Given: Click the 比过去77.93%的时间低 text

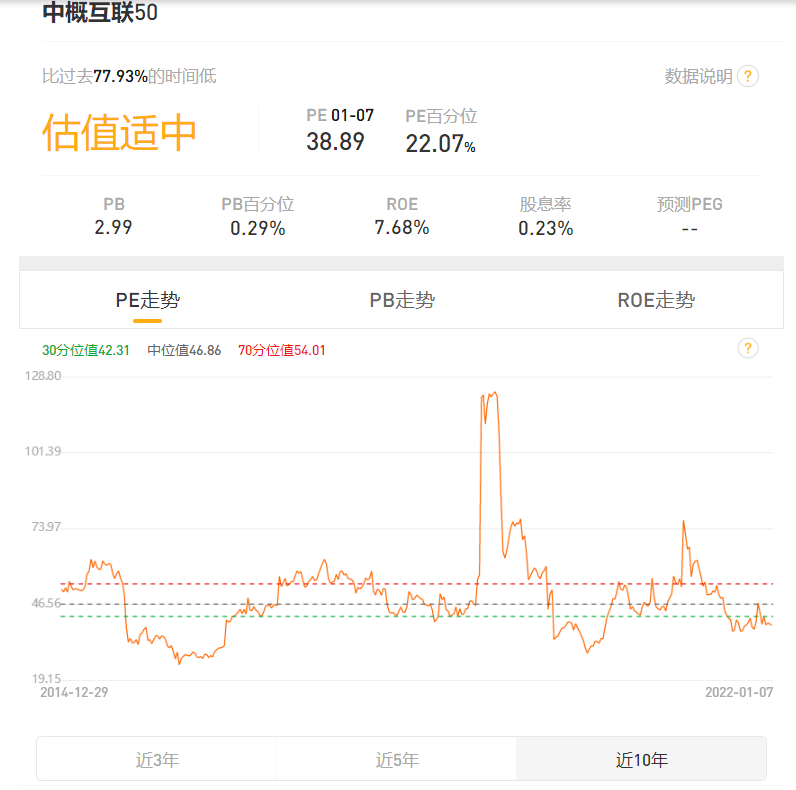Looking at the screenshot, I should 129,77.
